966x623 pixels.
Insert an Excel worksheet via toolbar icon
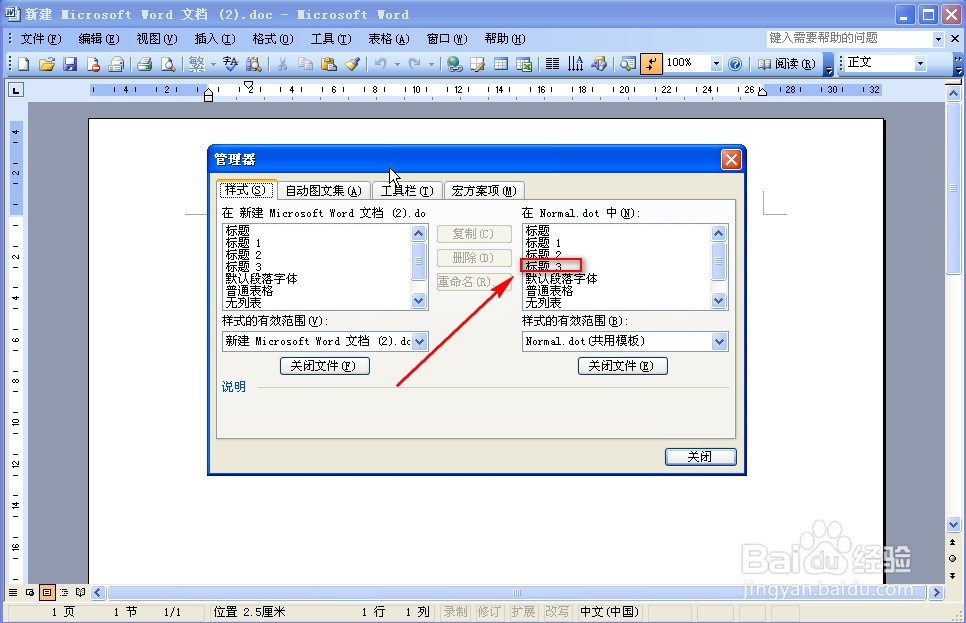click(524, 62)
